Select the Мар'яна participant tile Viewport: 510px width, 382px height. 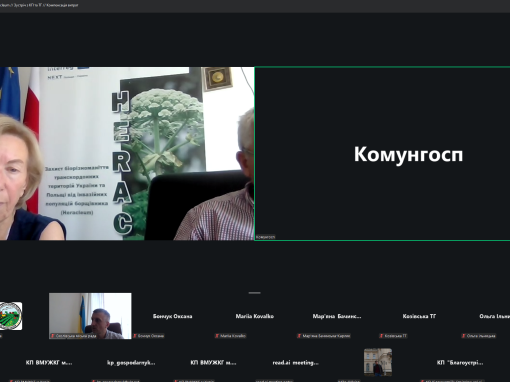click(x=337, y=316)
